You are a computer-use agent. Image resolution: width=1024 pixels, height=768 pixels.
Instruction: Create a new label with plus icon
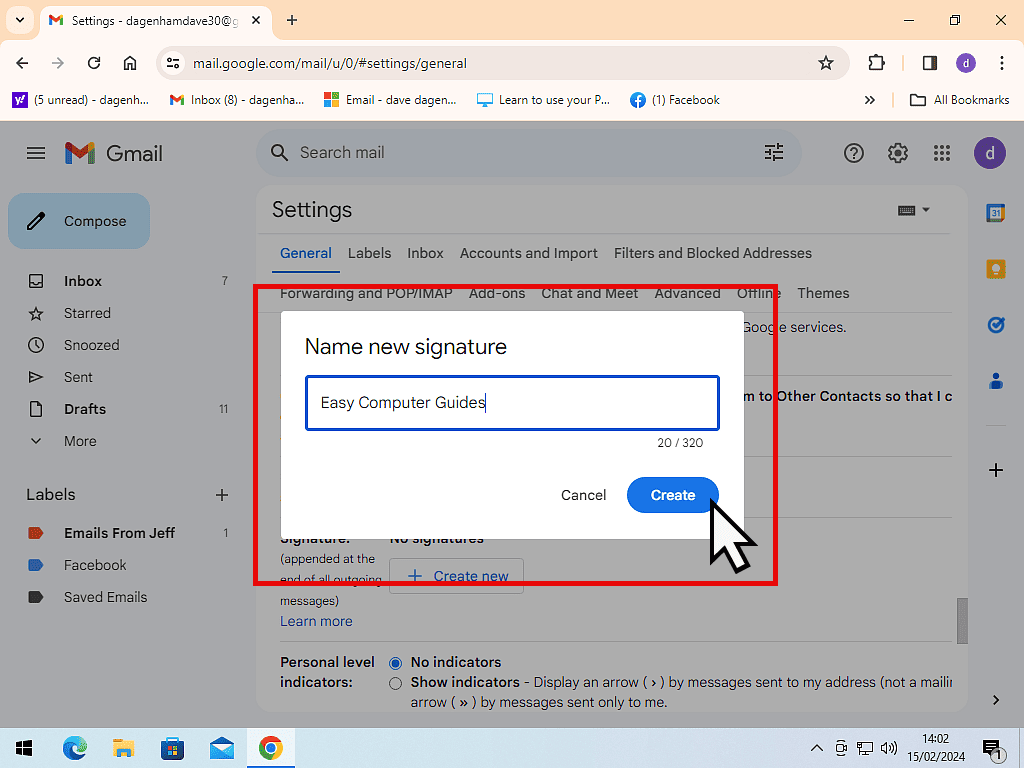(x=222, y=495)
